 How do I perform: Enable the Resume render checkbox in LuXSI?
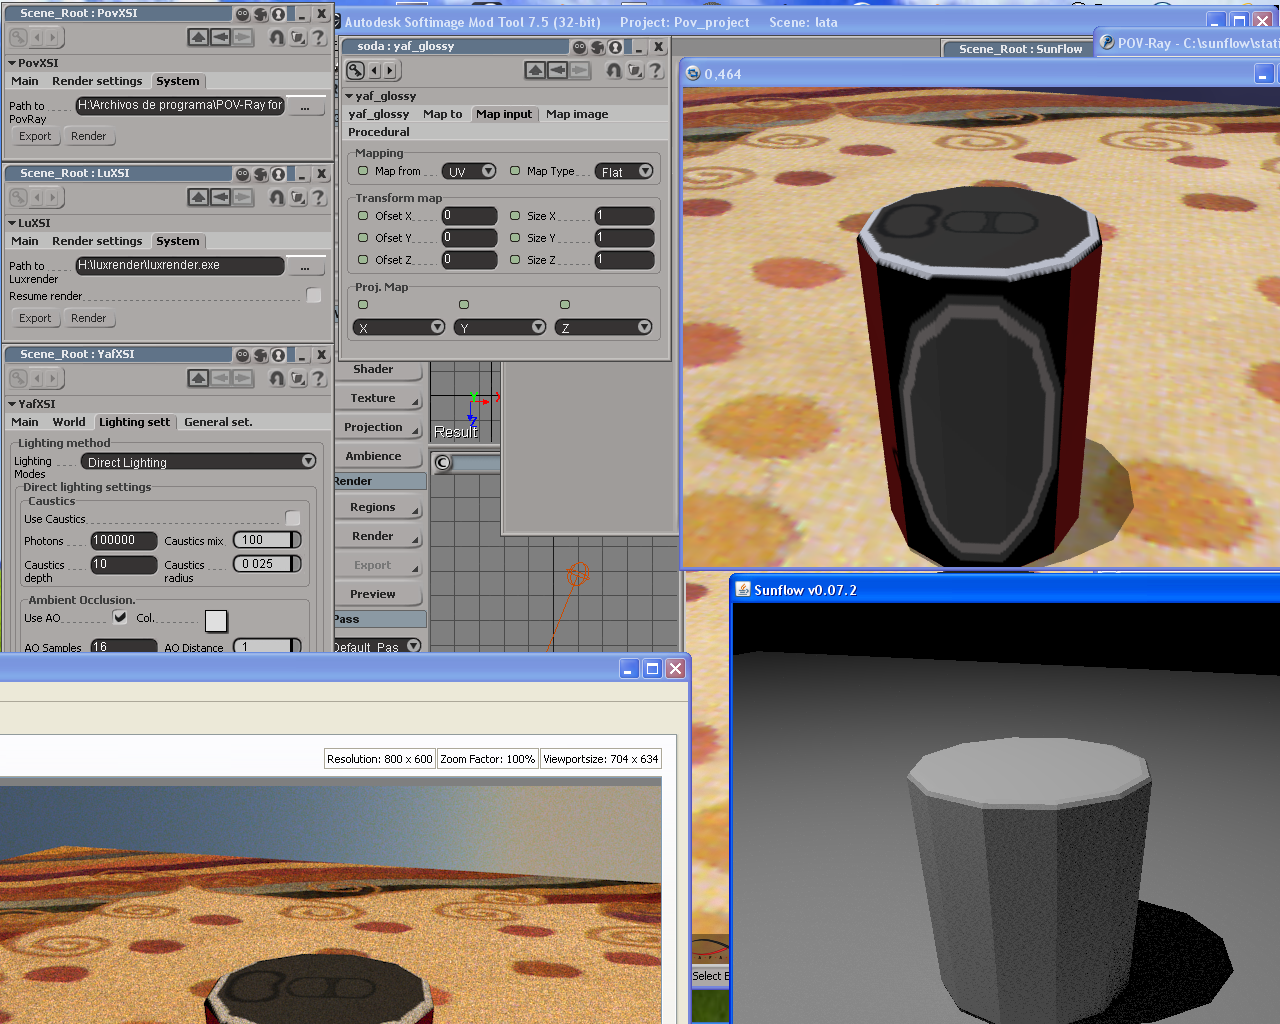pyautogui.click(x=314, y=296)
